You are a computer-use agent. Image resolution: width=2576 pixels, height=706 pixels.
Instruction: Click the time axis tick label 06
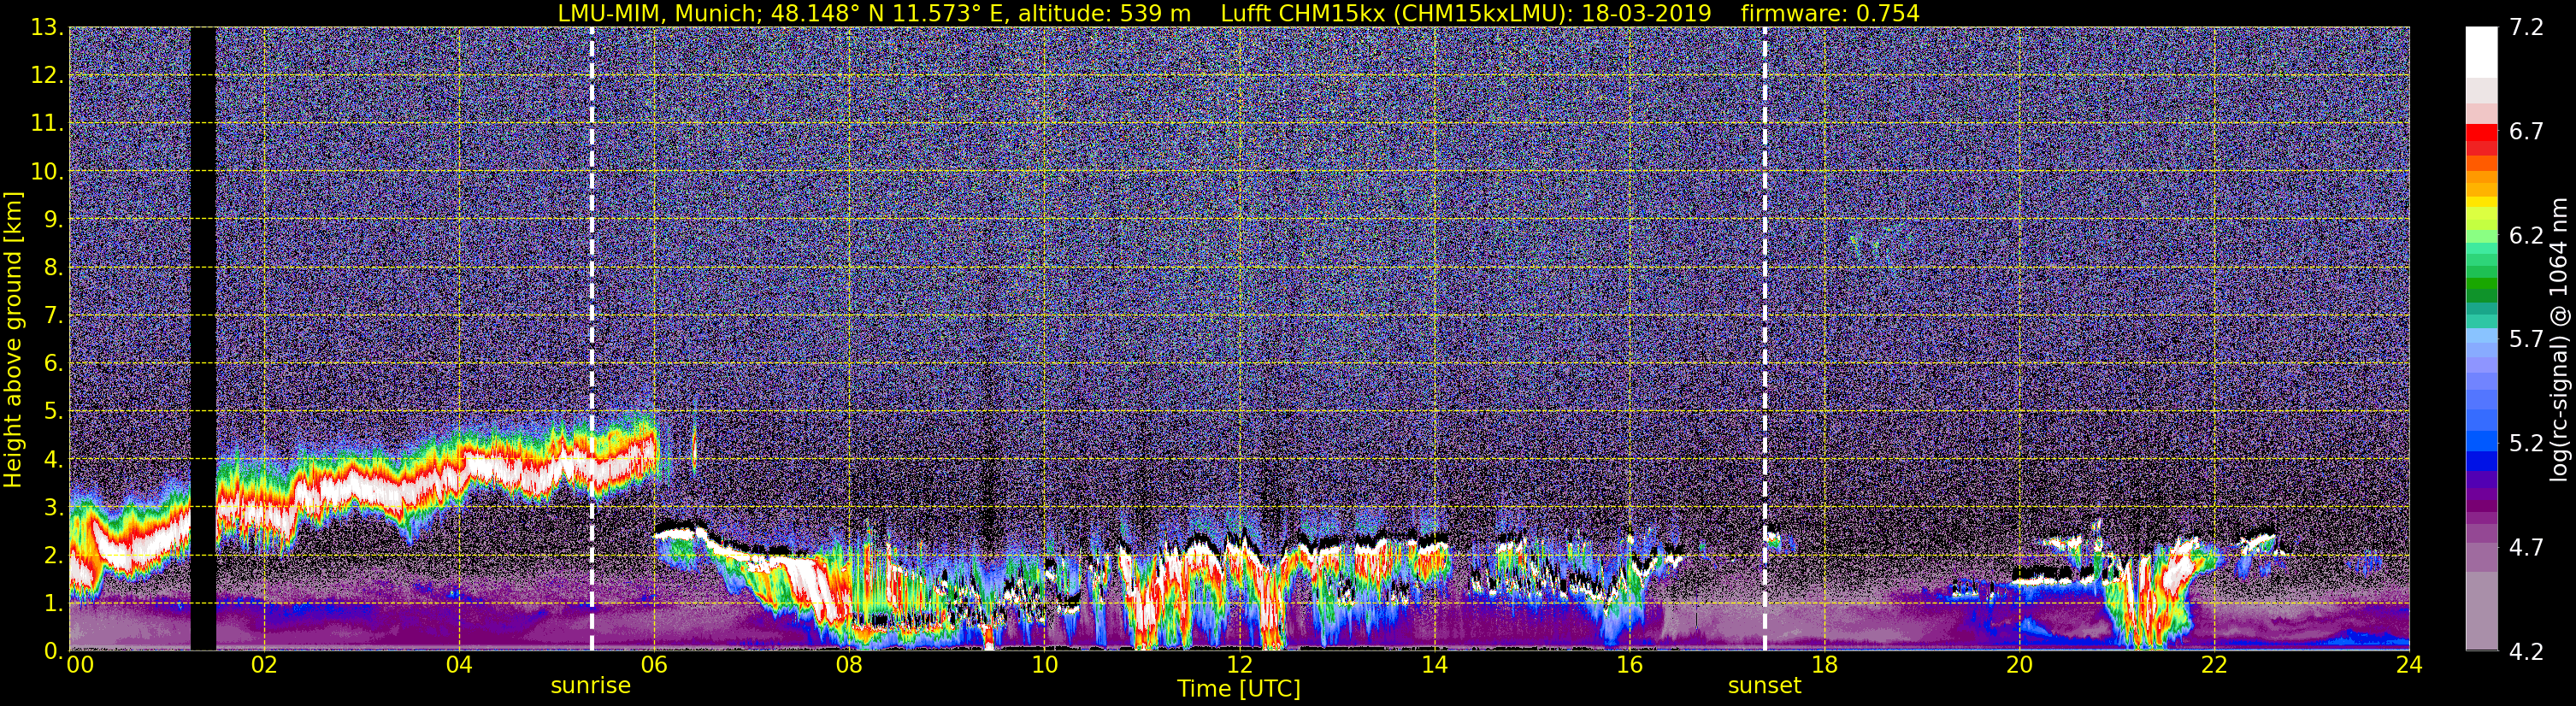[654, 666]
